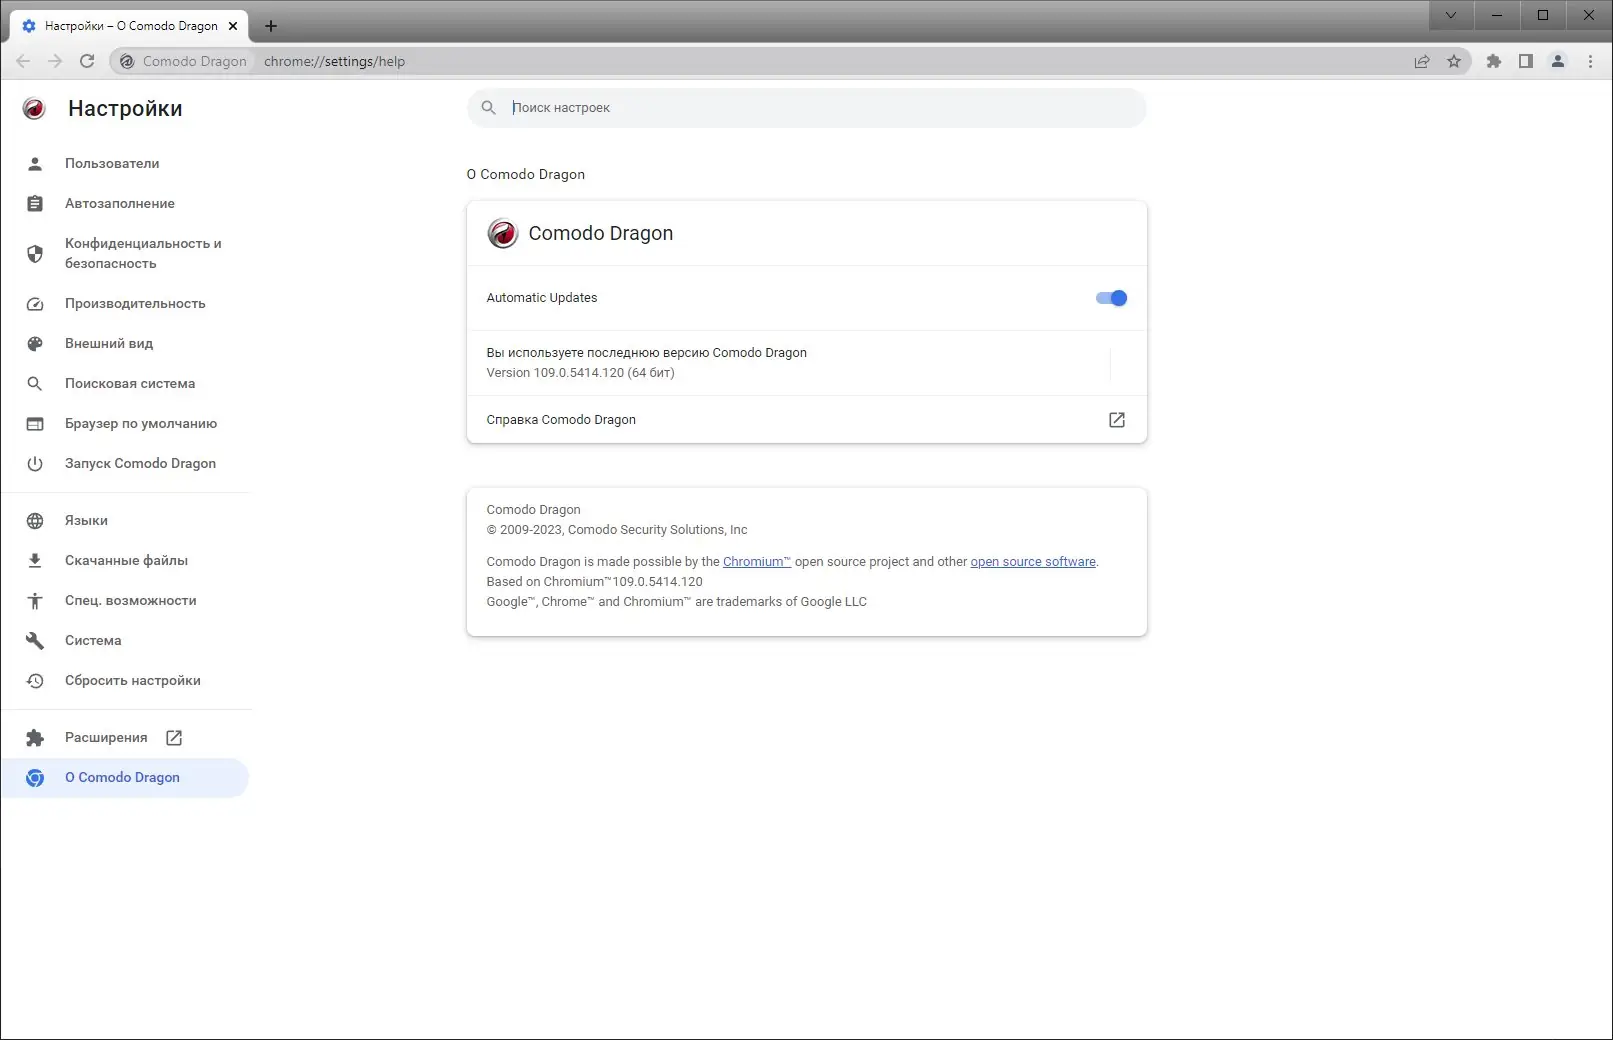Open the tab search dropdown arrow
Viewport: 1613px width, 1040px height.
[x=1451, y=15]
